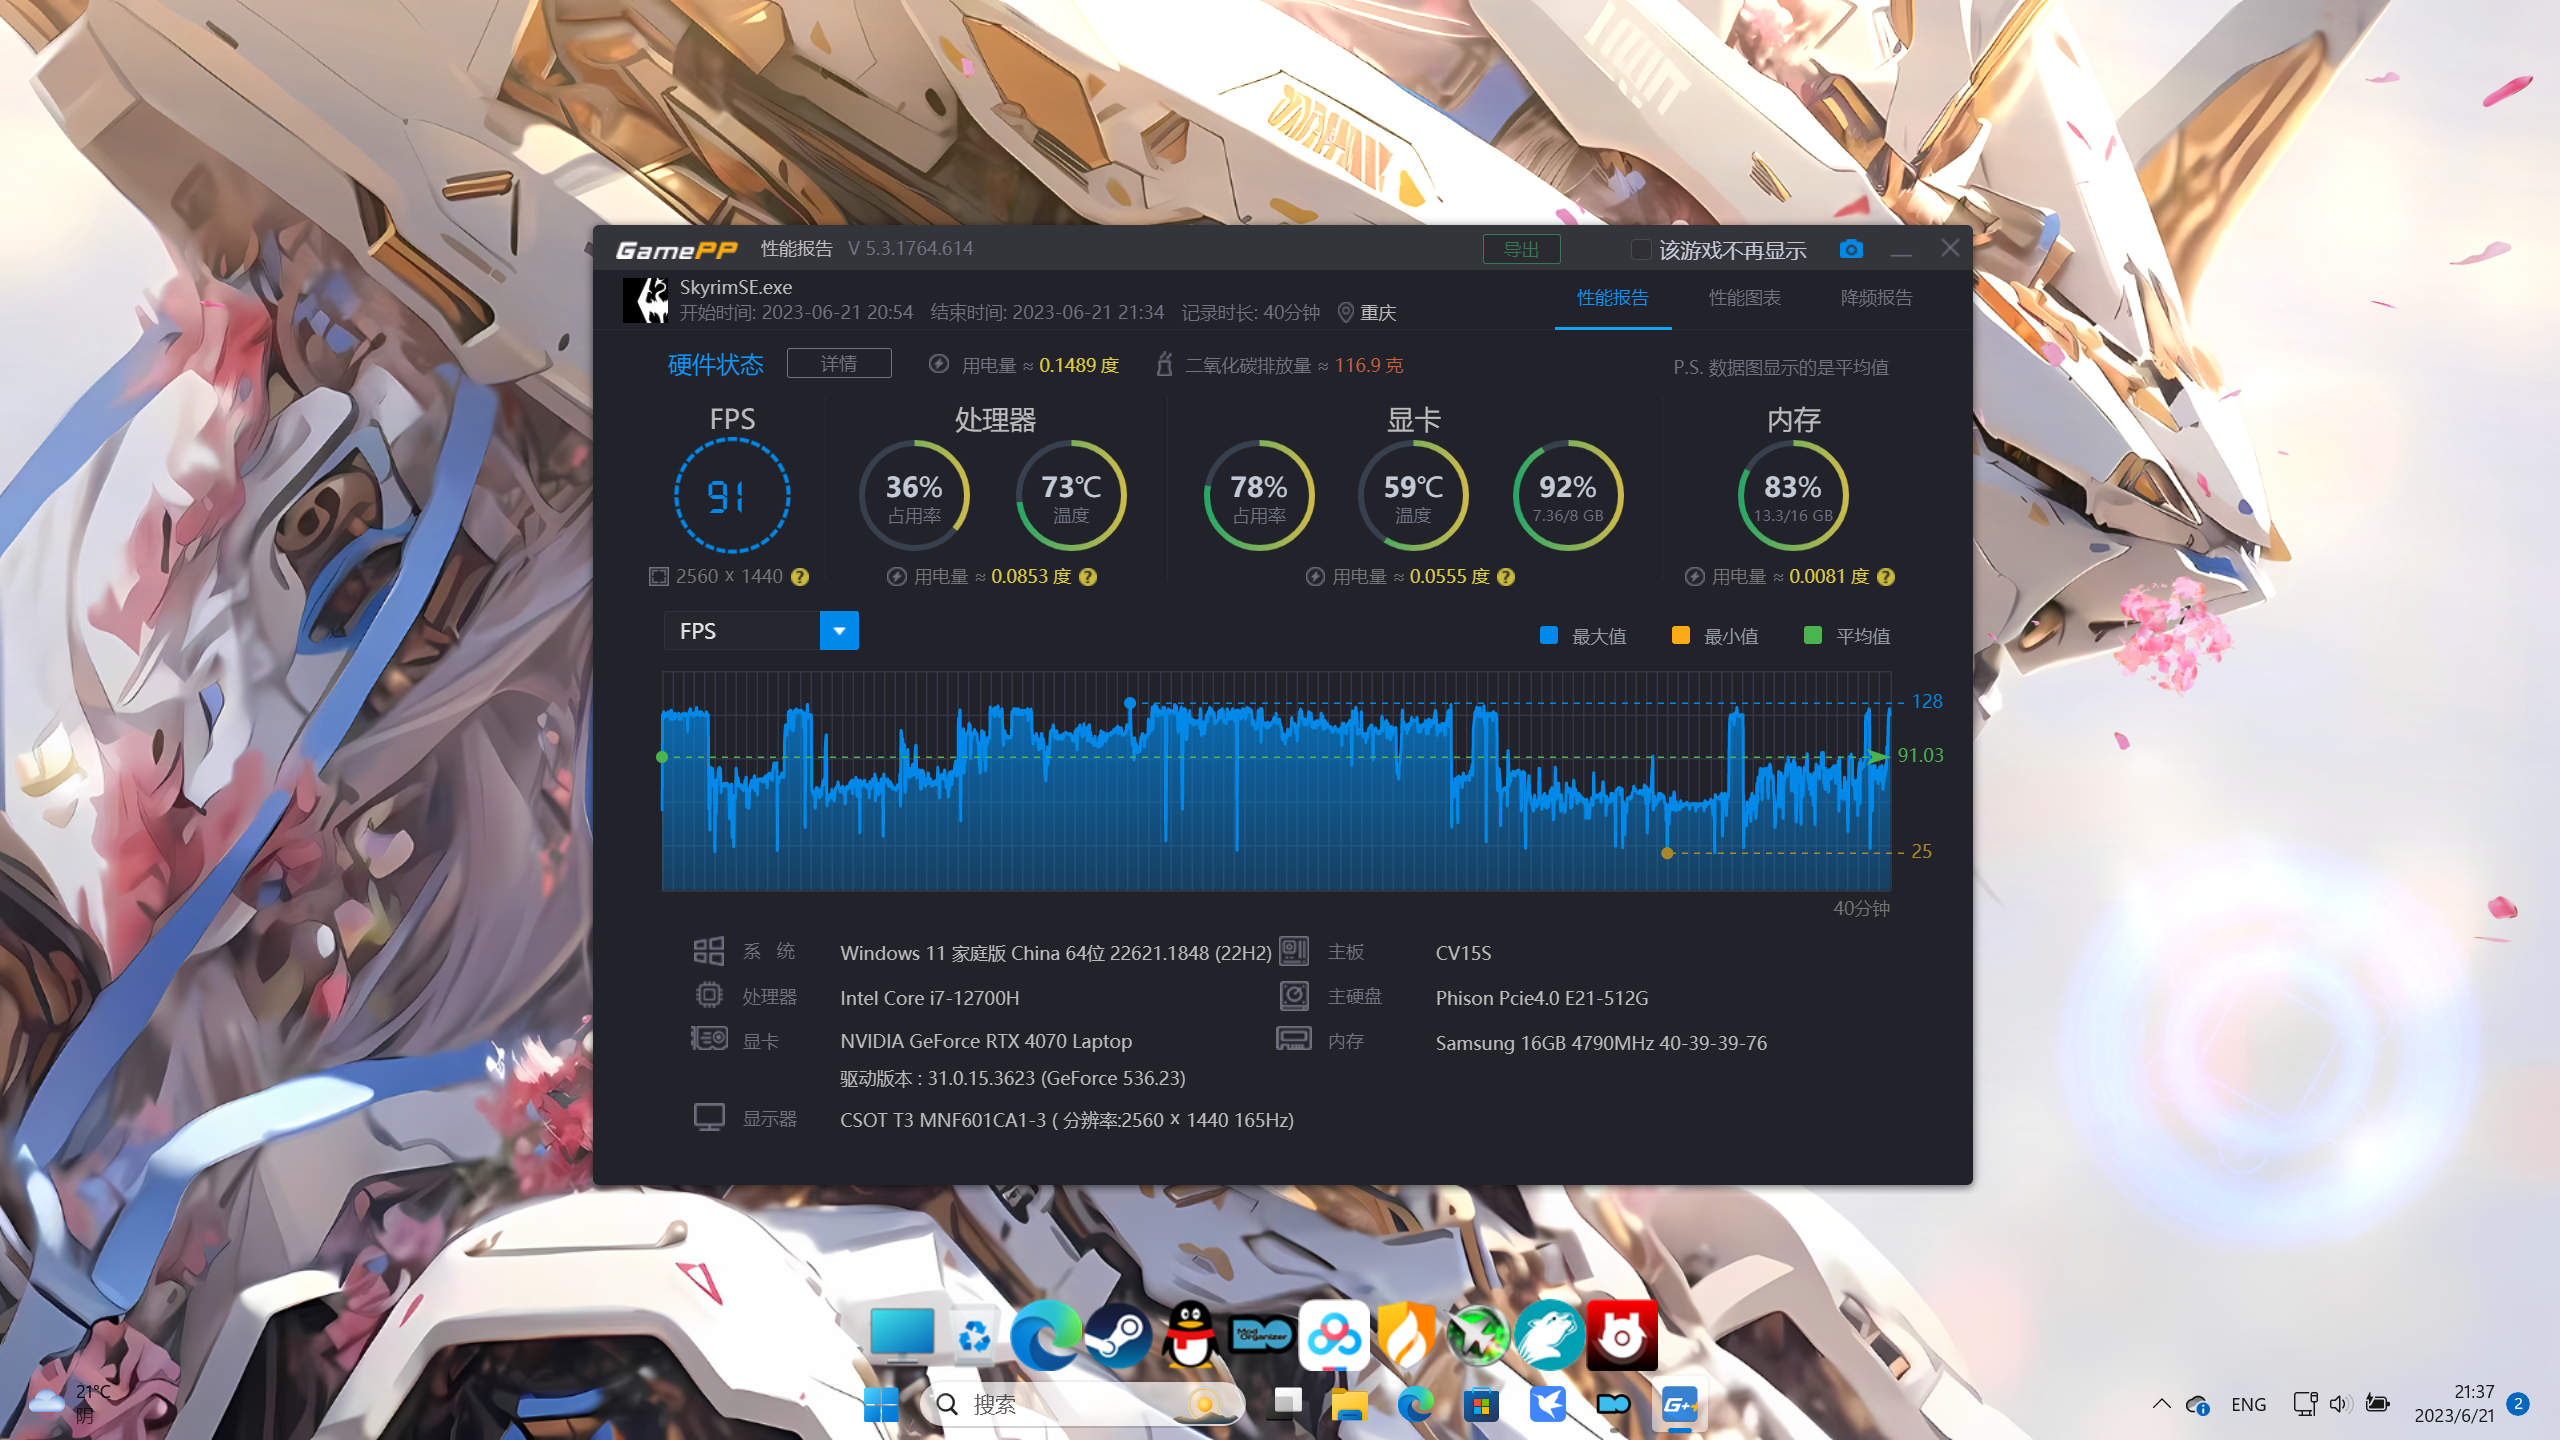Click the green 导出 export button
This screenshot has width=2560, height=1440.
pos(1521,249)
